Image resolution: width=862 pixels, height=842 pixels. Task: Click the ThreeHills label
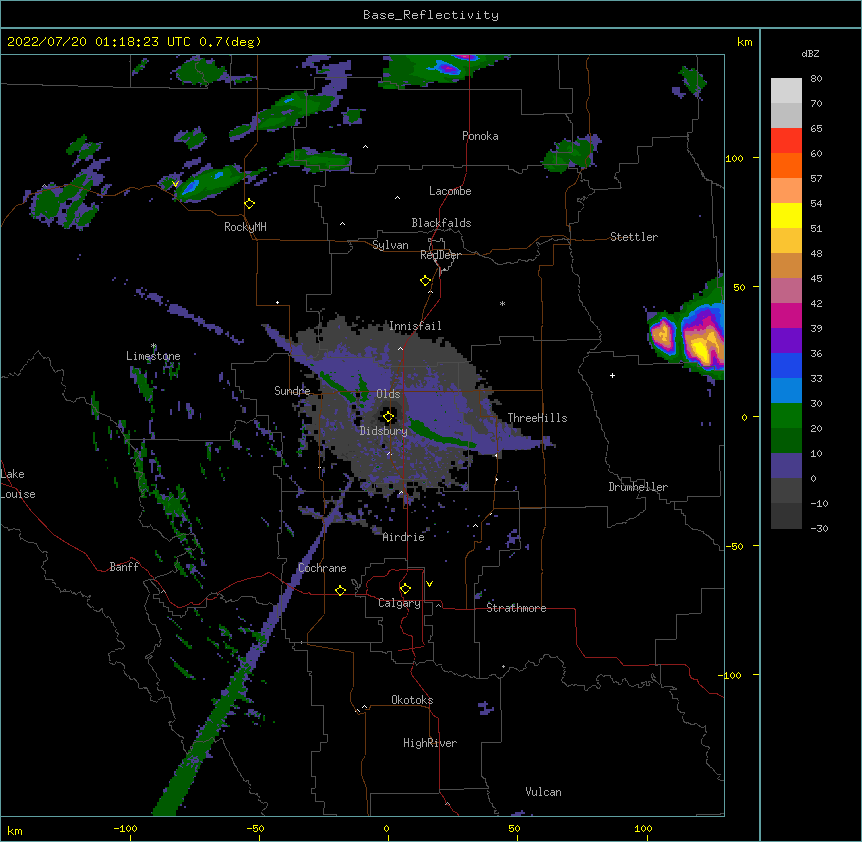coord(537,418)
